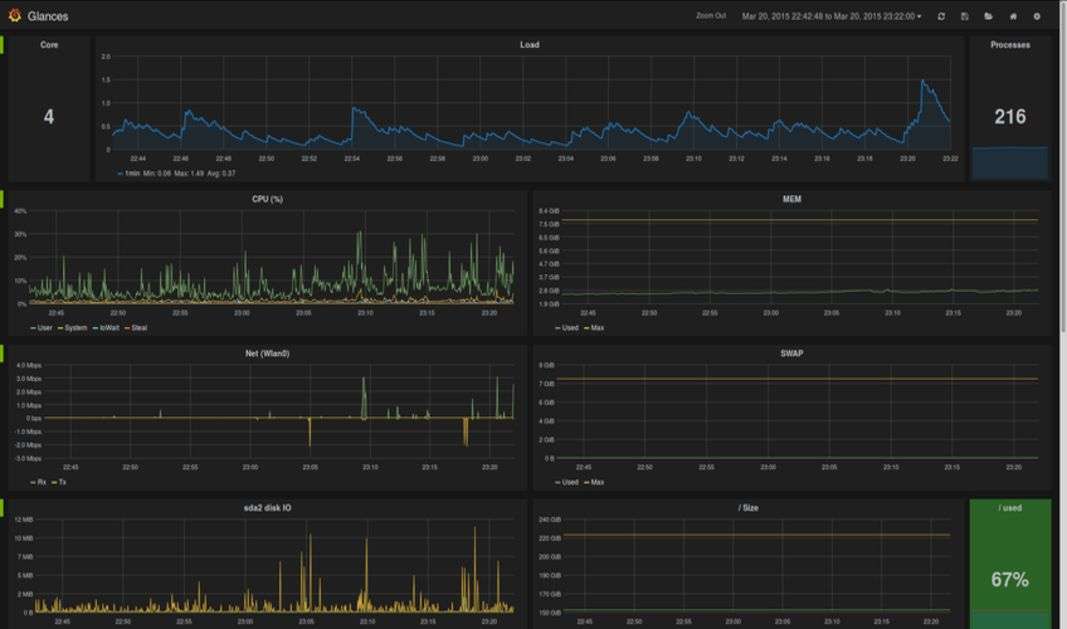Save the dashboard using the floppy disk icon
Viewport: 1067px width, 629px height.
pyautogui.click(x=965, y=17)
